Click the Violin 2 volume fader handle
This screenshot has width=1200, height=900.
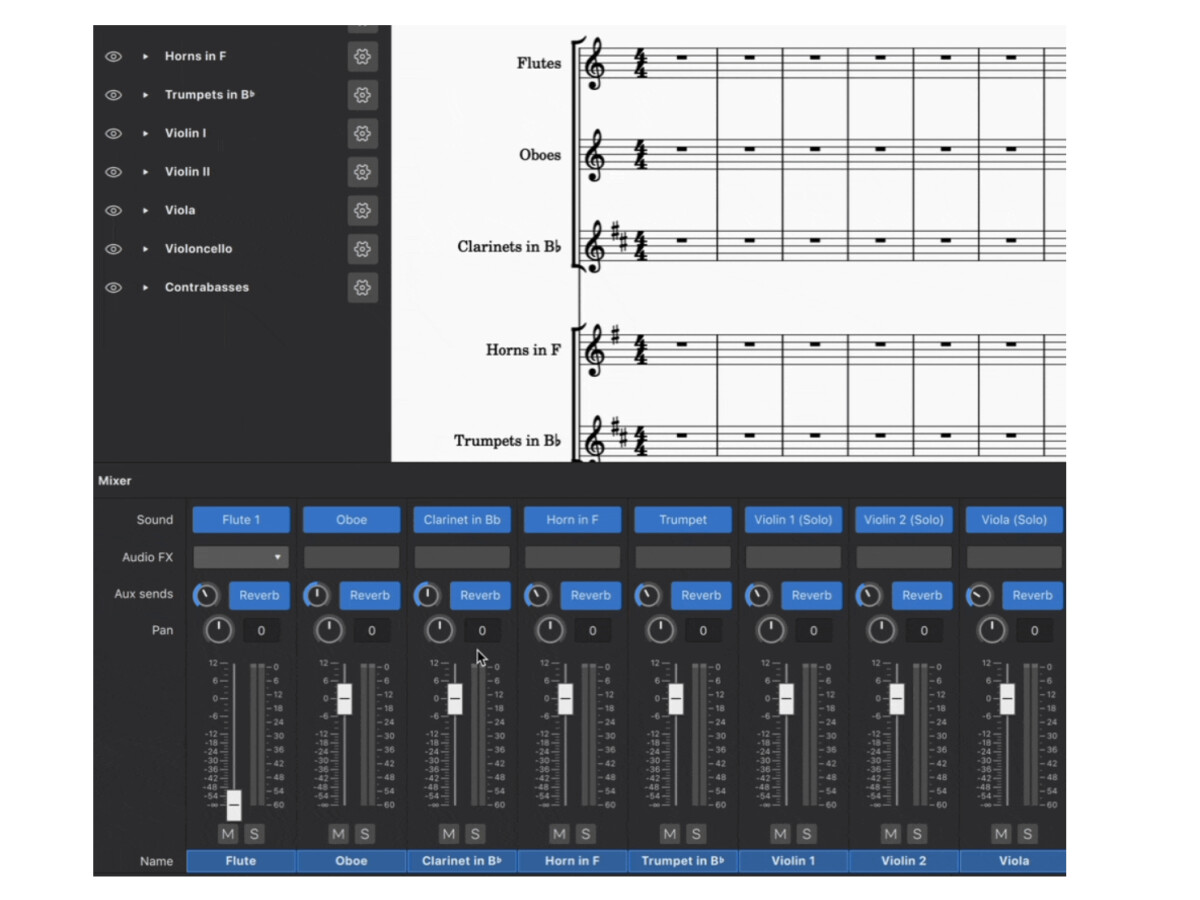coord(896,699)
